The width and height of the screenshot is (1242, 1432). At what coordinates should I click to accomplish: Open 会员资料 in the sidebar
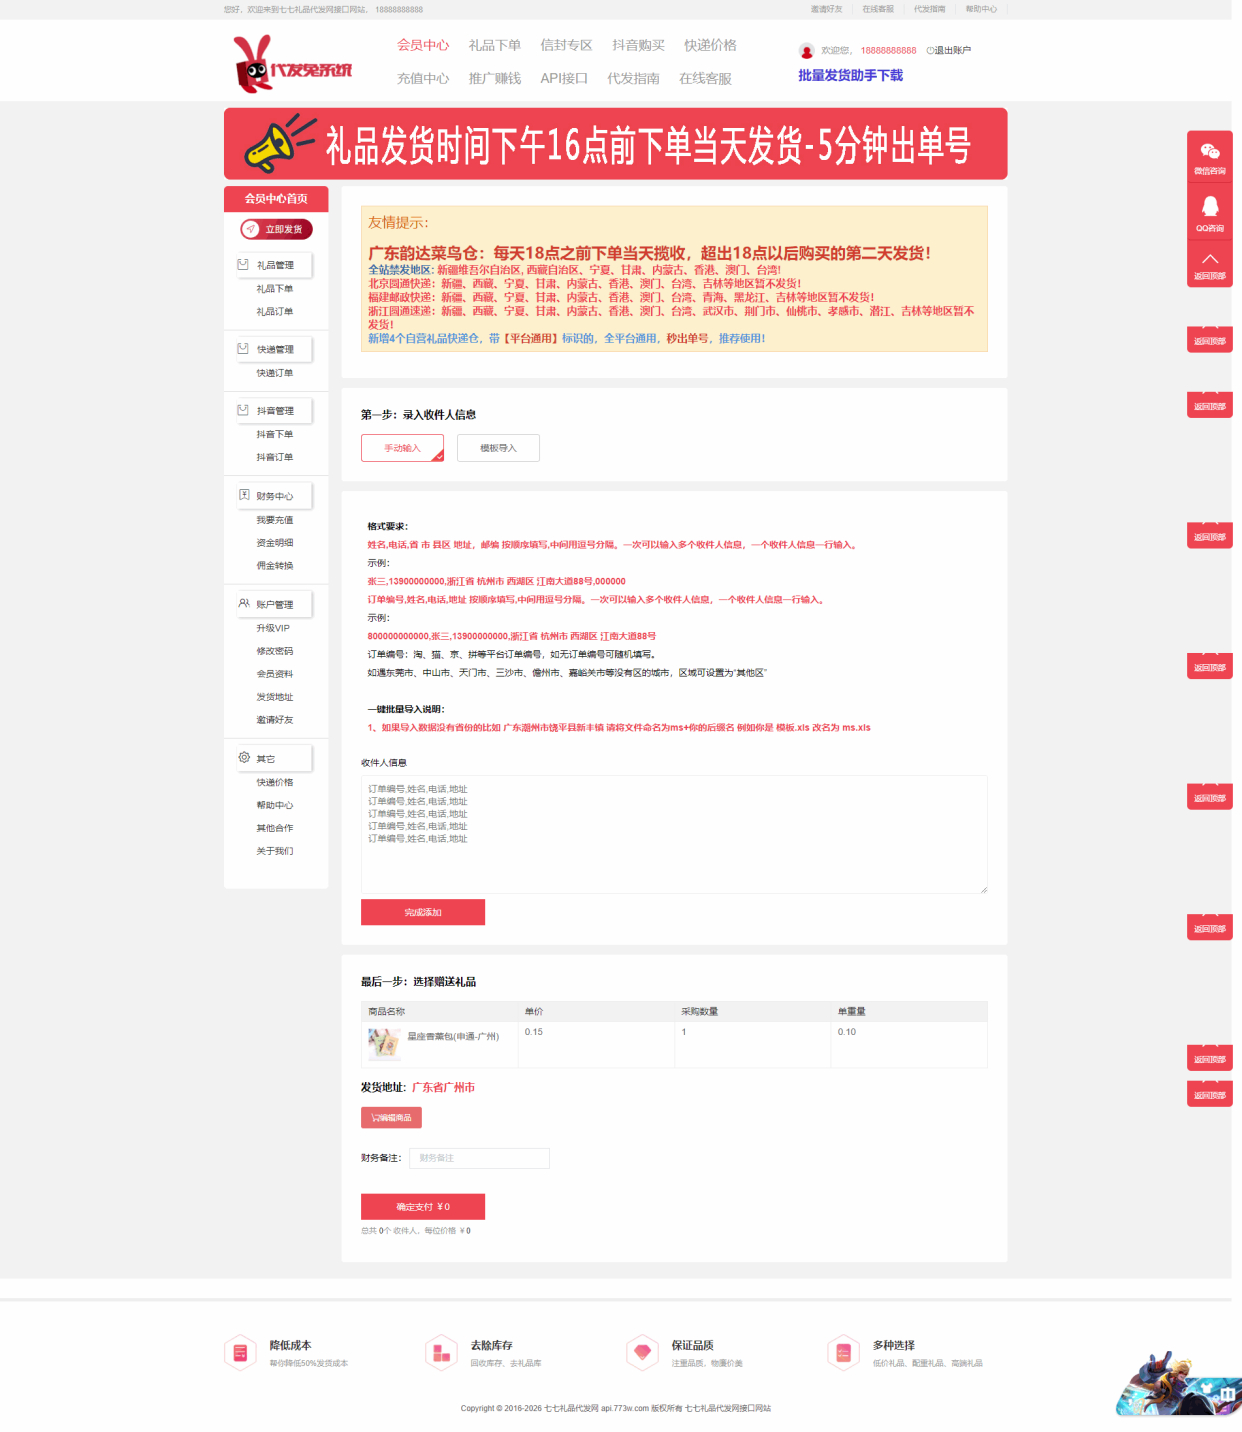(275, 674)
